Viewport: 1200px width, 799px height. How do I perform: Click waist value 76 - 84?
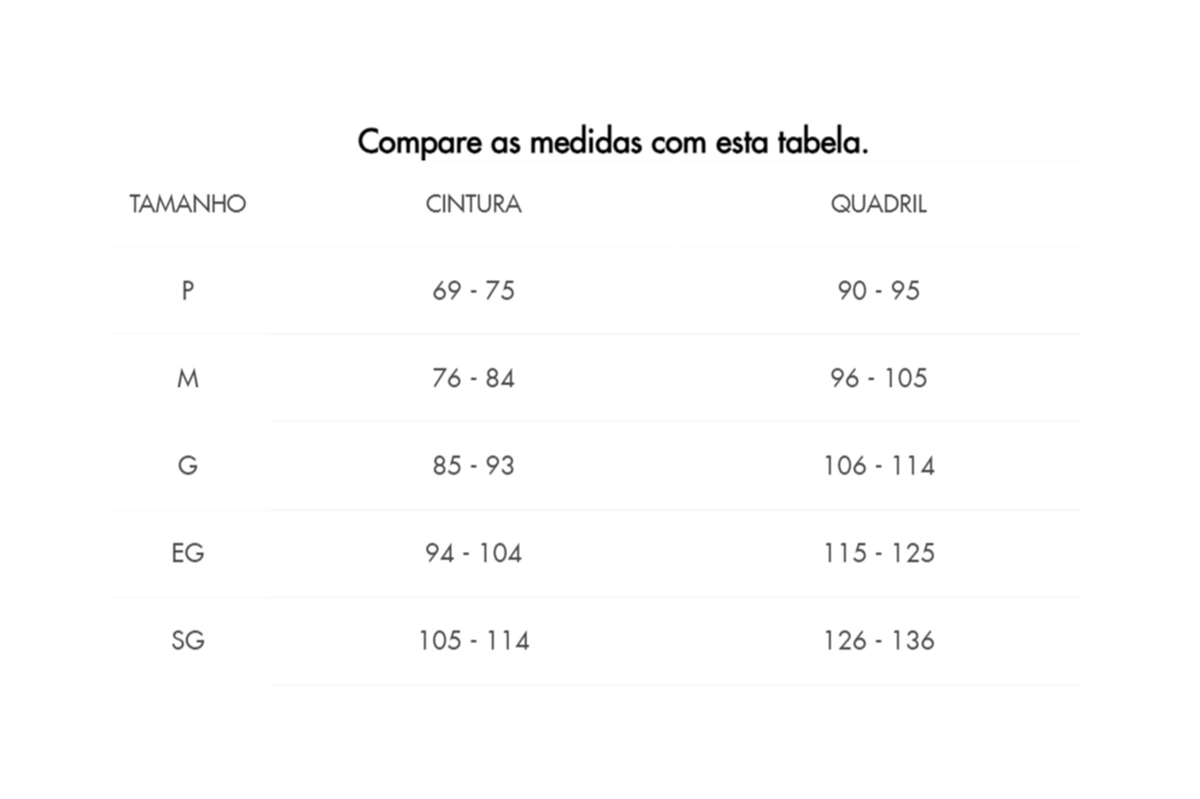point(474,378)
